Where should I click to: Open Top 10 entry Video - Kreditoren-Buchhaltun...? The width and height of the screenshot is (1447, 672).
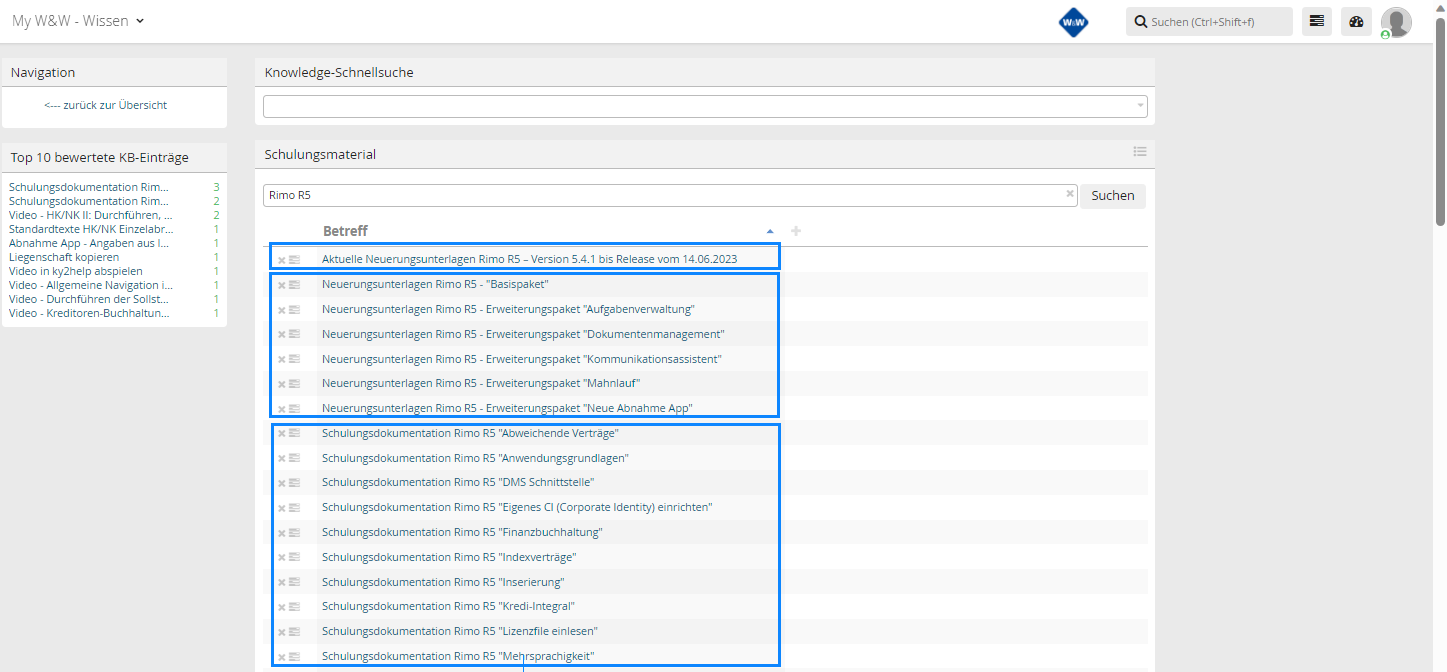click(89, 313)
